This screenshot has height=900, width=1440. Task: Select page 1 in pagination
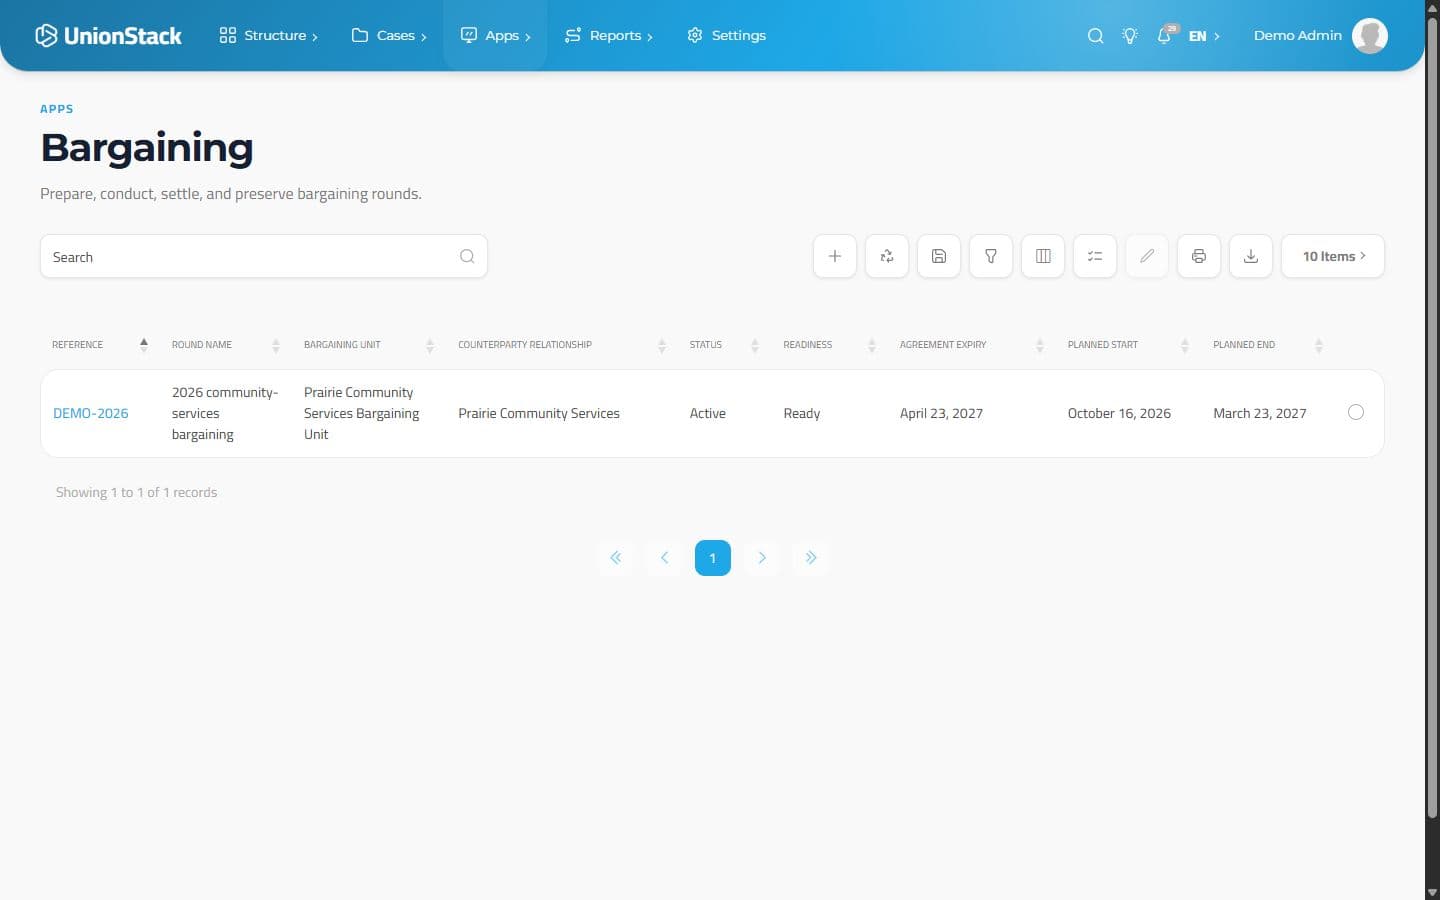(x=713, y=558)
